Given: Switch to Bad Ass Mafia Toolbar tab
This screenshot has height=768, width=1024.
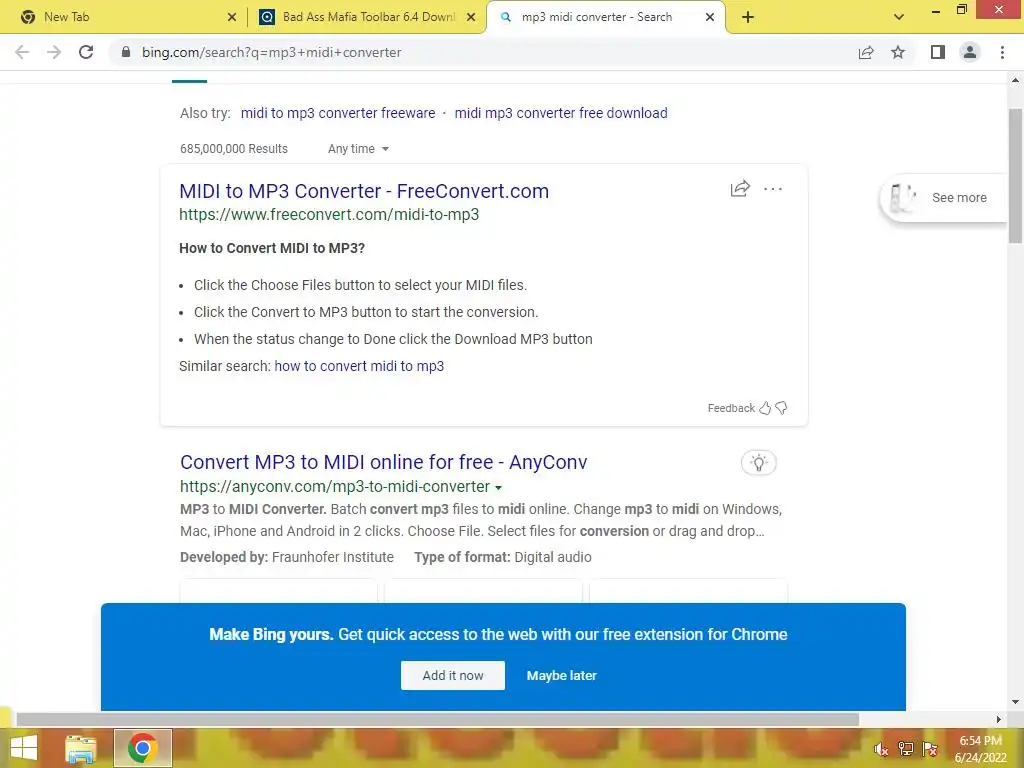Looking at the screenshot, I should (x=369, y=17).
